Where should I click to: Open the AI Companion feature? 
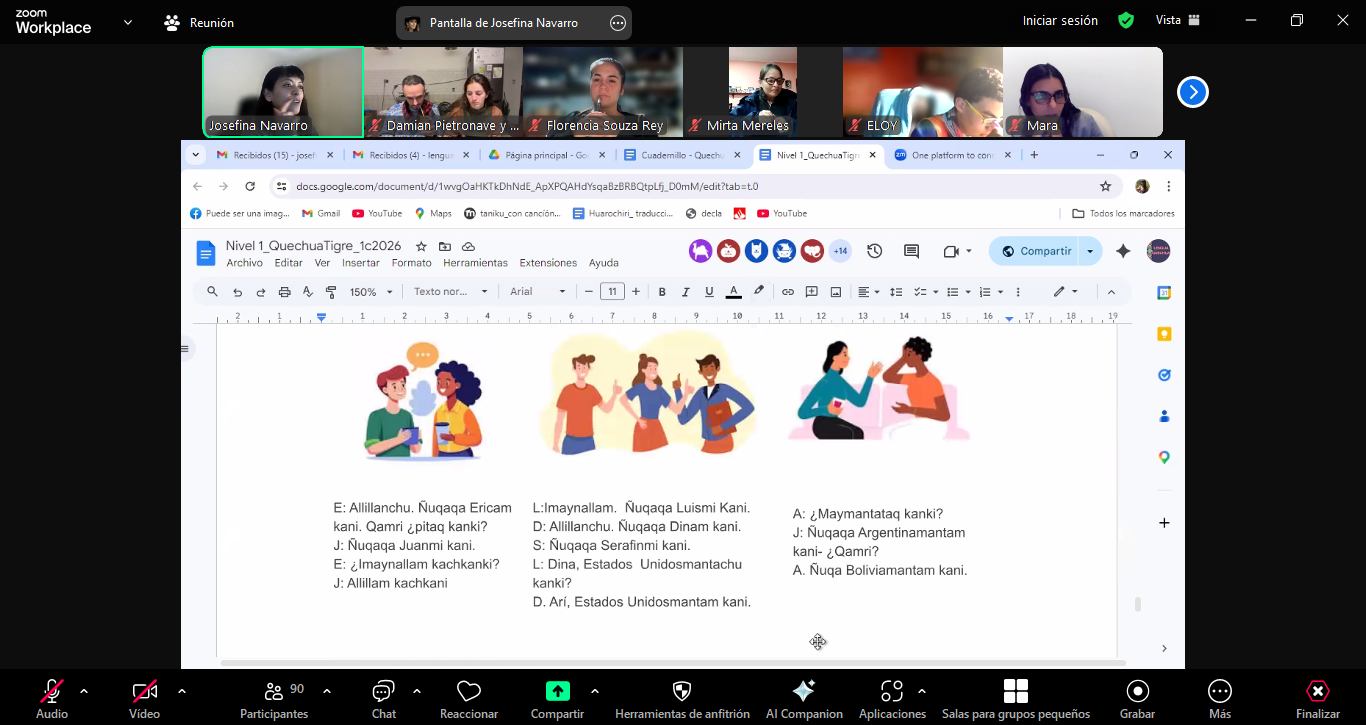(x=804, y=698)
